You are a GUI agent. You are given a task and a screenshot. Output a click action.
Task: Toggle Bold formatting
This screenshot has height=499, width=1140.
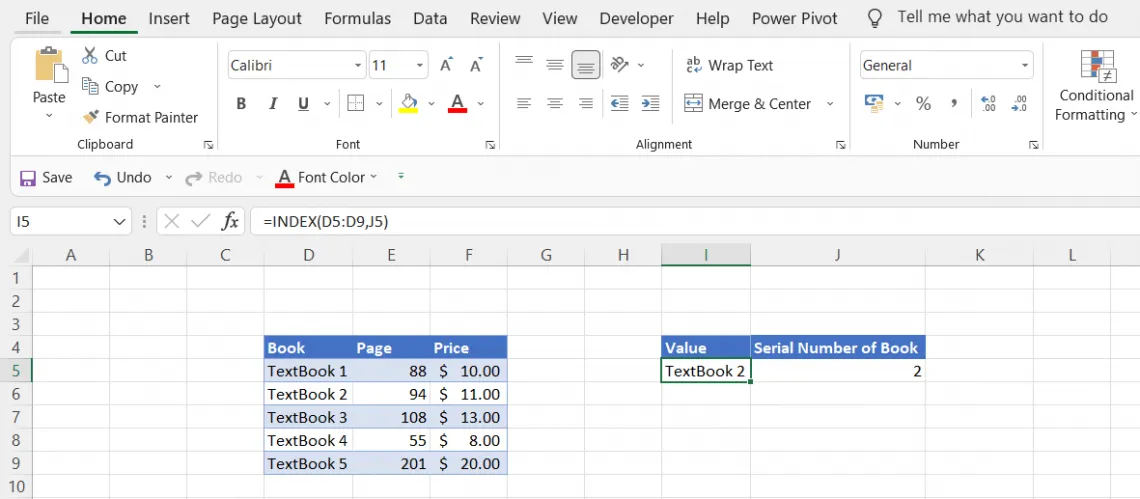point(241,103)
